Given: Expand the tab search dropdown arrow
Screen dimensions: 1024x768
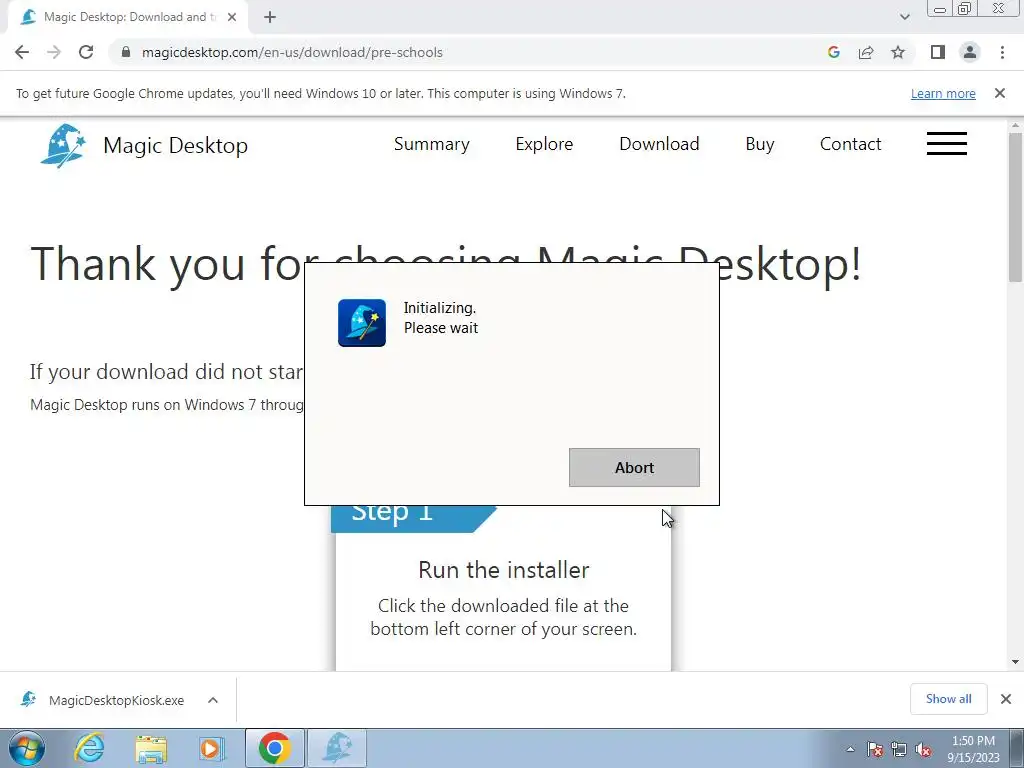Looking at the screenshot, I should (x=904, y=18).
